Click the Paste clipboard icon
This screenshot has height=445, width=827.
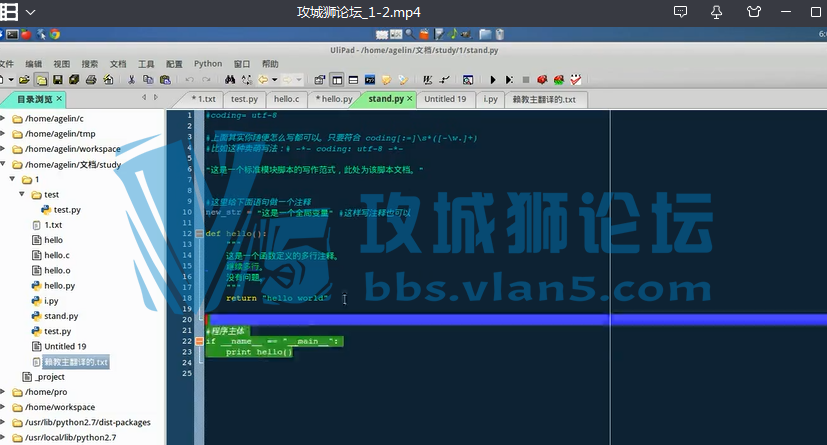[x=165, y=80]
